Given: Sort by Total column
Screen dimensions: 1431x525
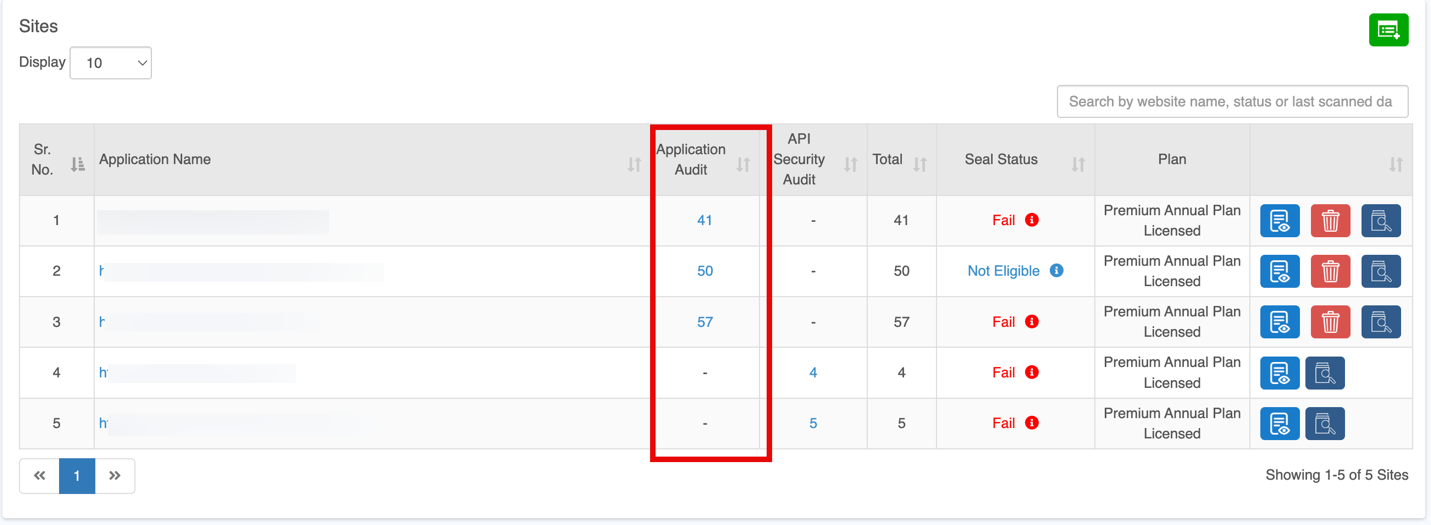Looking at the screenshot, I should coord(920,164).
